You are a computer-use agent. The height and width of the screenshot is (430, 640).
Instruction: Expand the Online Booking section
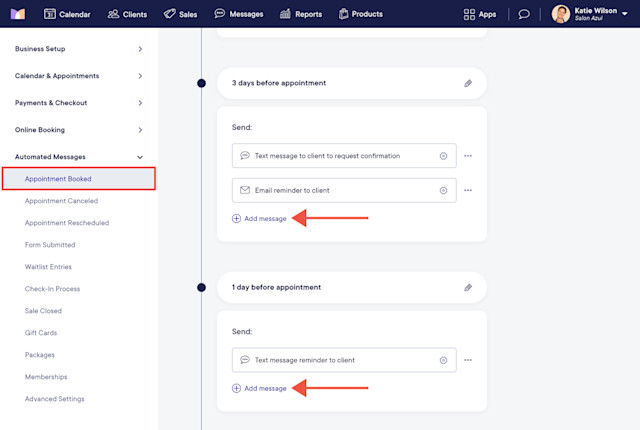tap(79, 130)
